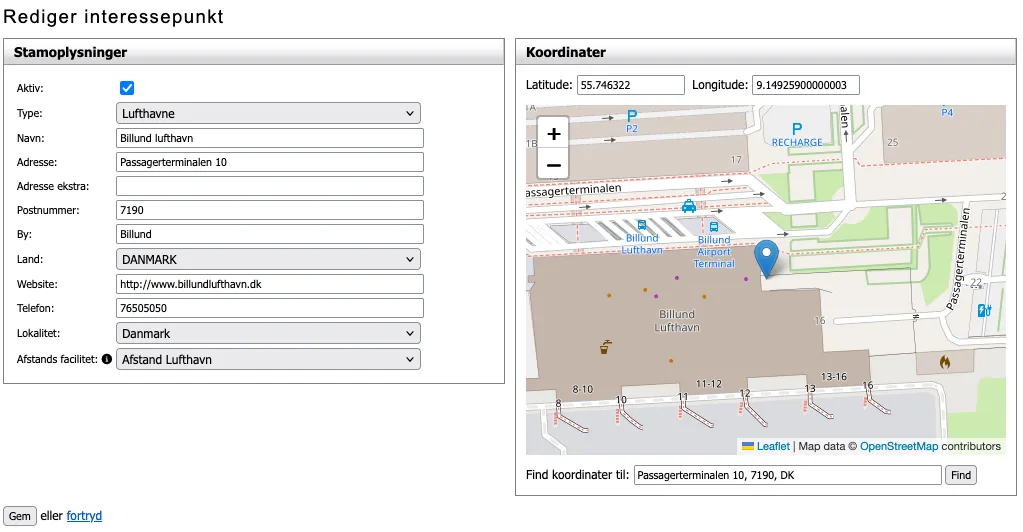Open the Lokalitet dropdown
This screenshot has width=1023, height=532.
click(268, 334)
